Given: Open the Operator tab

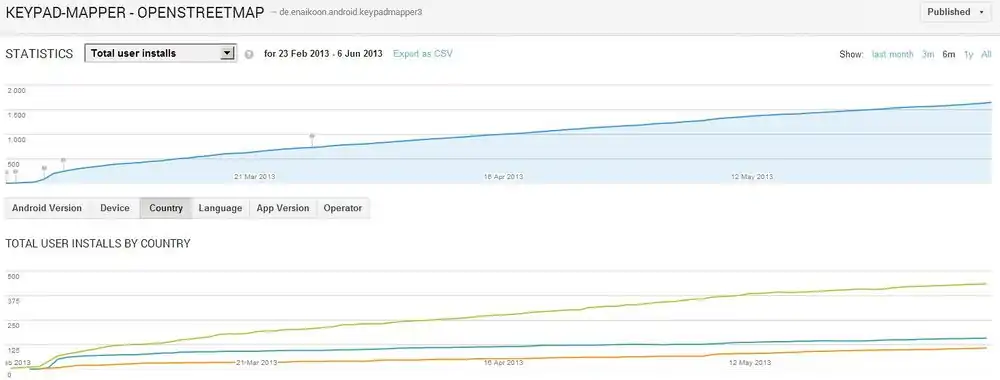Looking at the screenshot, I should (x=342, y=208).
